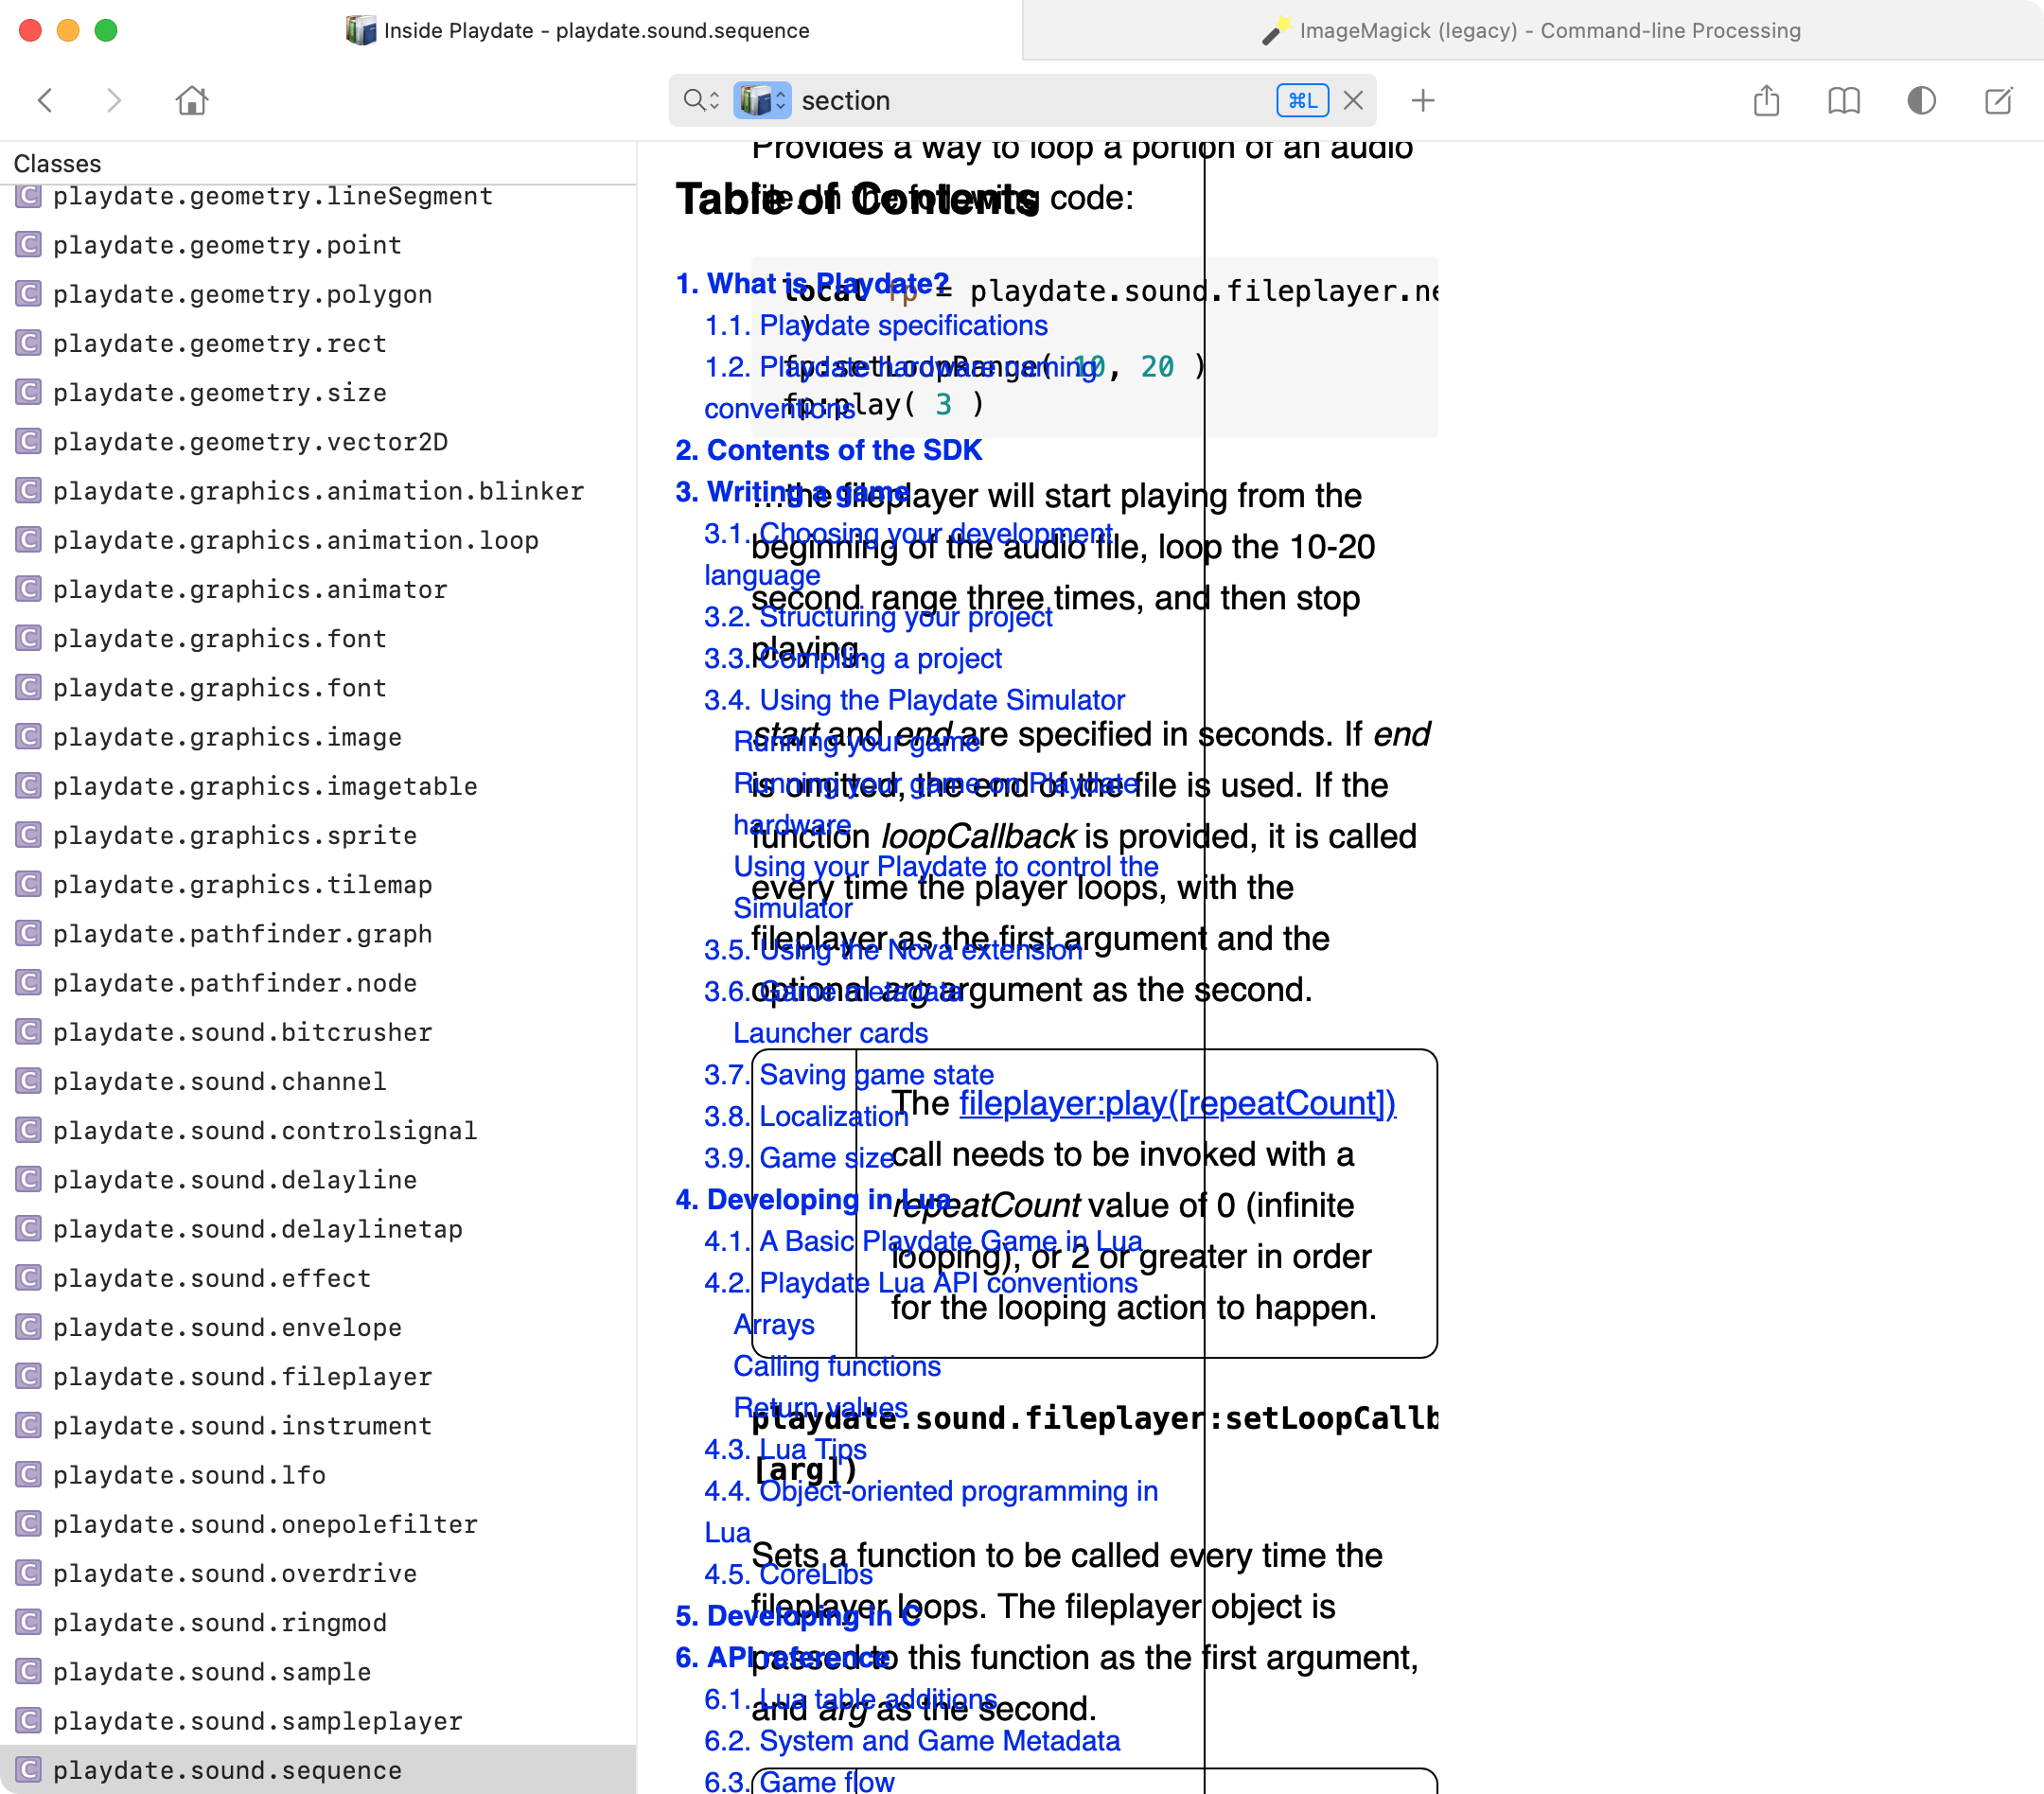Viewport: 2044px width, 1794px height.
Task: Select playdate.sound.controlsignal class
Action: click(318, 1130)
